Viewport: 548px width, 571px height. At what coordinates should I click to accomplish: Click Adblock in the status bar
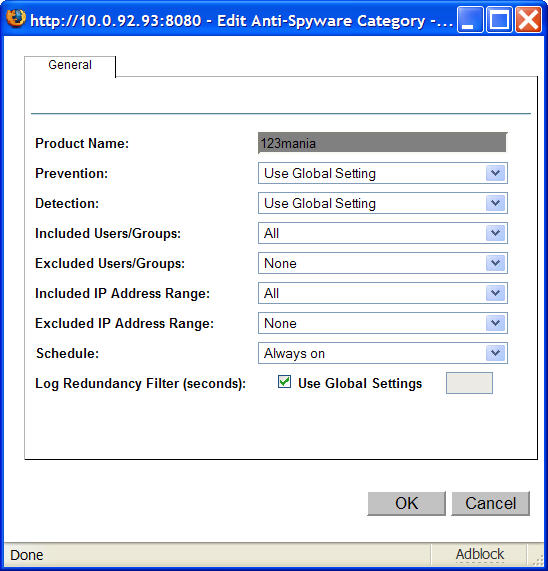480,554
